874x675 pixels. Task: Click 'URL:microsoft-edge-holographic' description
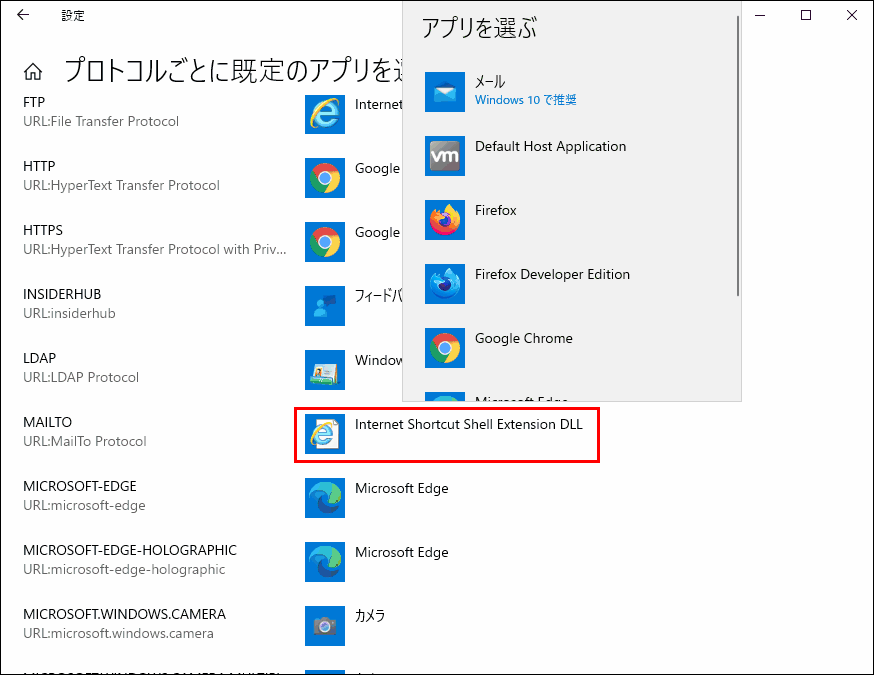124,570
